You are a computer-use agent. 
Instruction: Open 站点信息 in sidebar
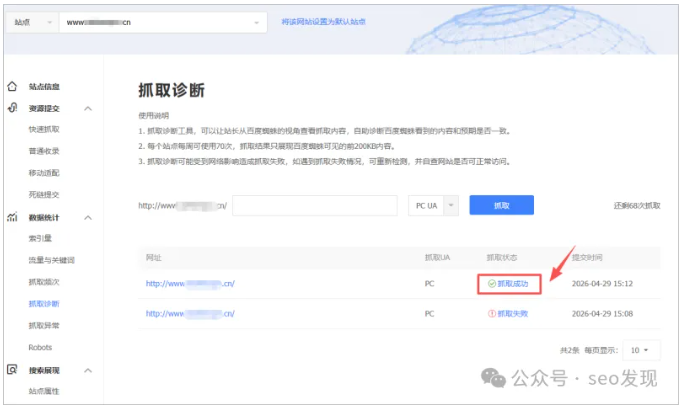[44, 87]
